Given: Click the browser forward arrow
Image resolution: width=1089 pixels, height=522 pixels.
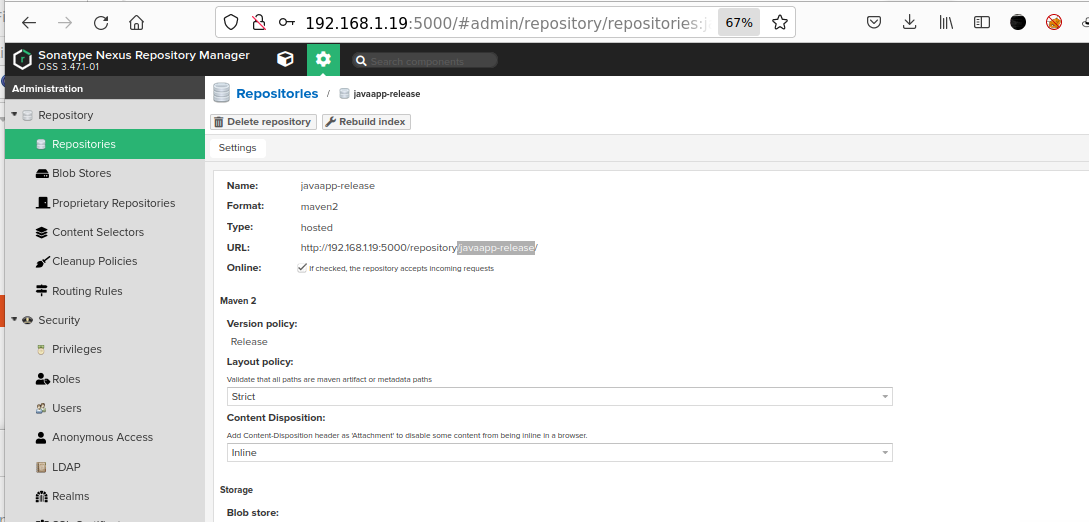Looking at the screenshot, I should coord(65,22).
